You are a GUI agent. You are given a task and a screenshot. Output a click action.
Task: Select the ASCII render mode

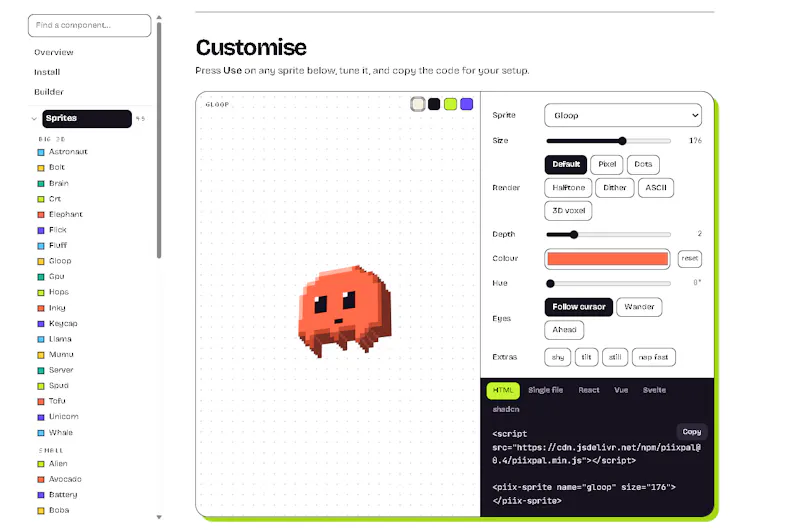656,188
